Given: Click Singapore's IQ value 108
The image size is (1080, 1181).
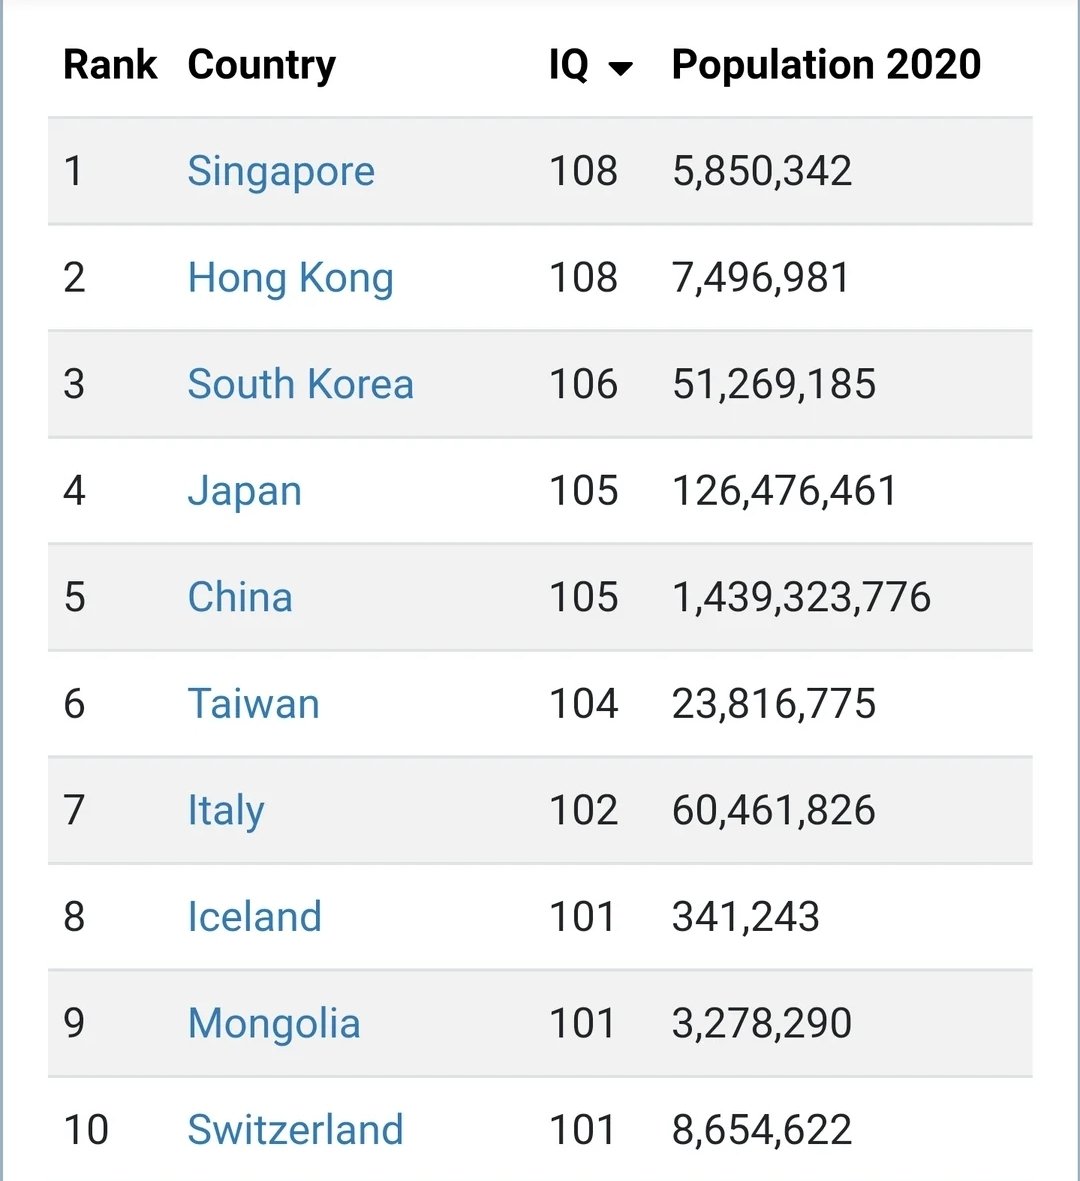Looking at the screenshot, I should pyautogui.click(x=583, y=171).
